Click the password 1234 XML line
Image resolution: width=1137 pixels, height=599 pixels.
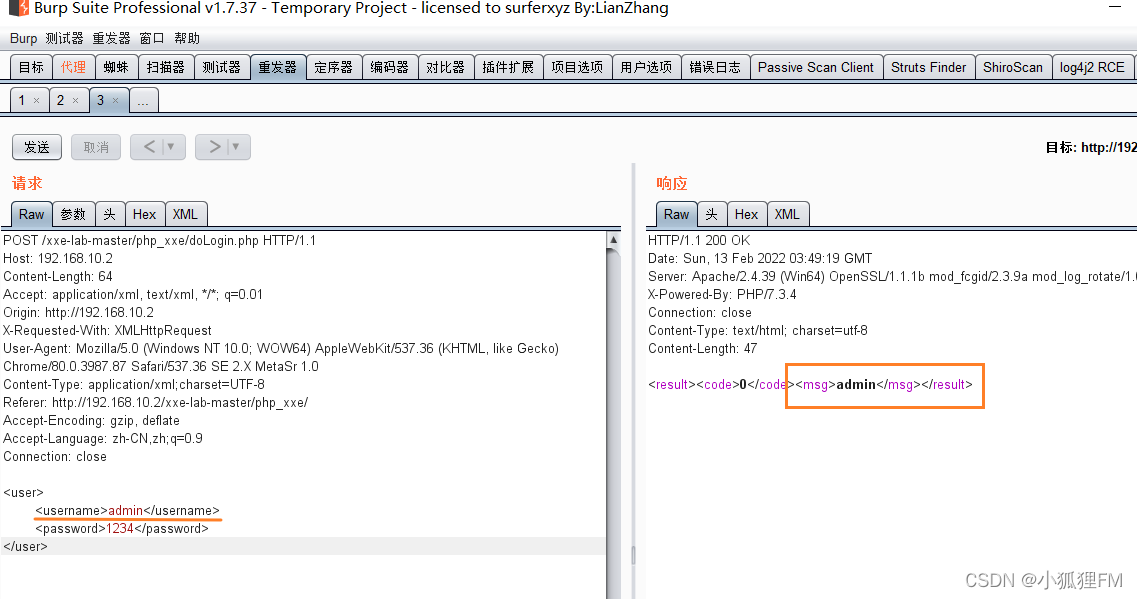[122, 529]
